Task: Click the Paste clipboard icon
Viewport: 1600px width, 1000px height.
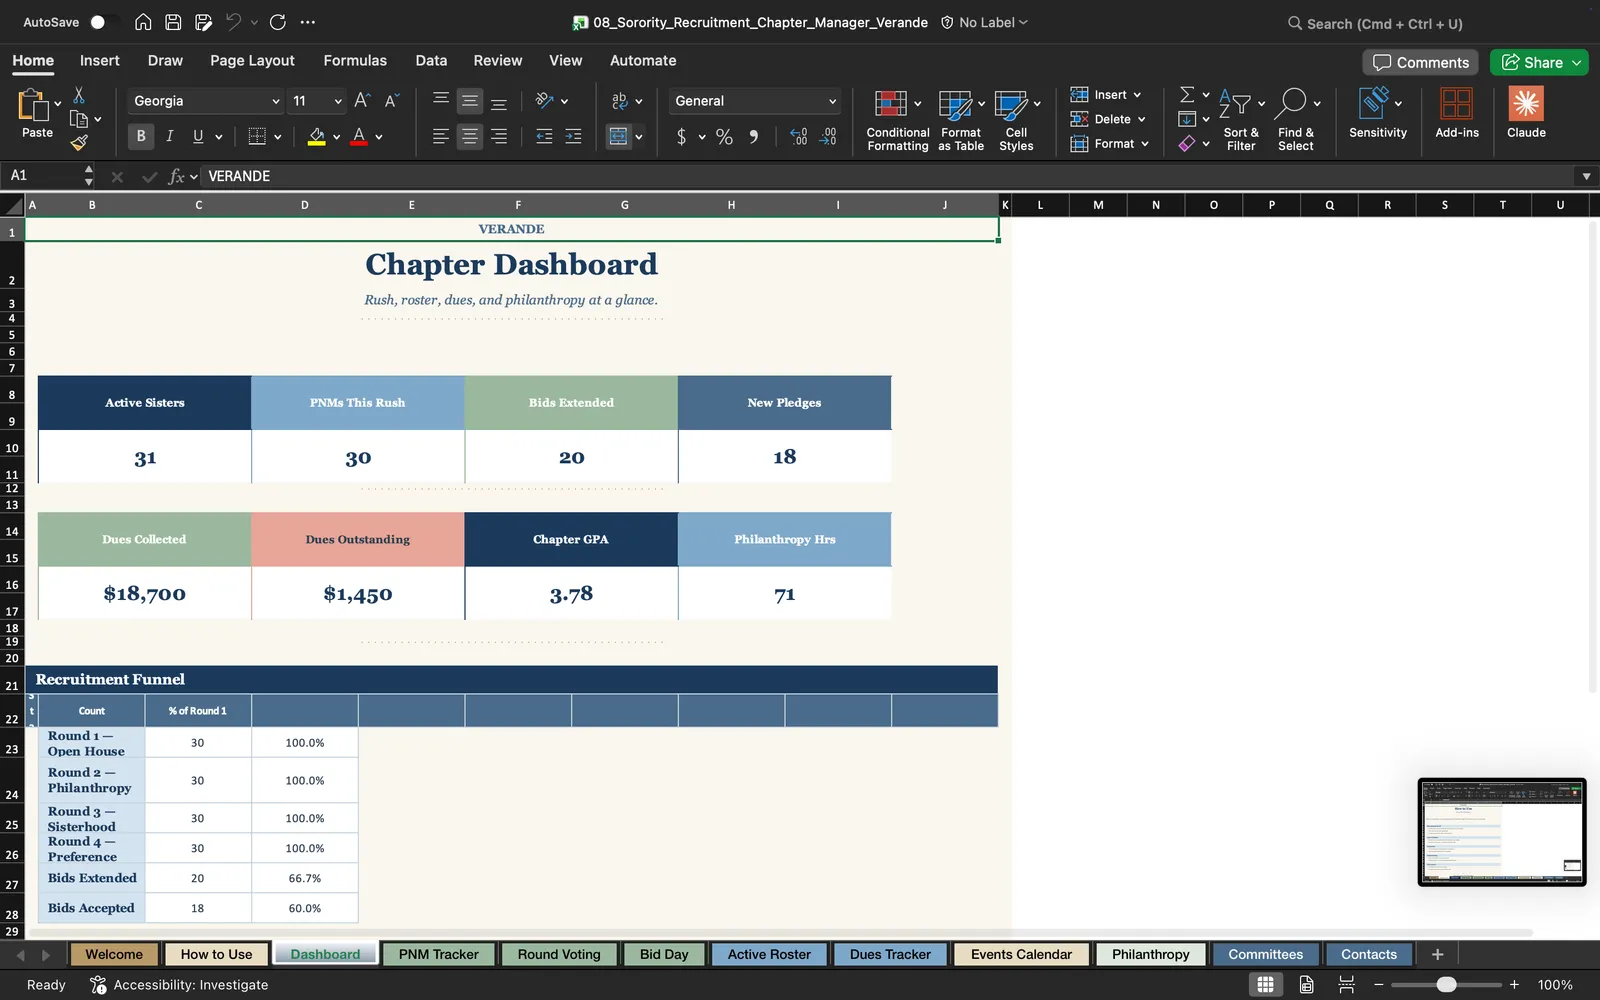Action: (33, 104)
